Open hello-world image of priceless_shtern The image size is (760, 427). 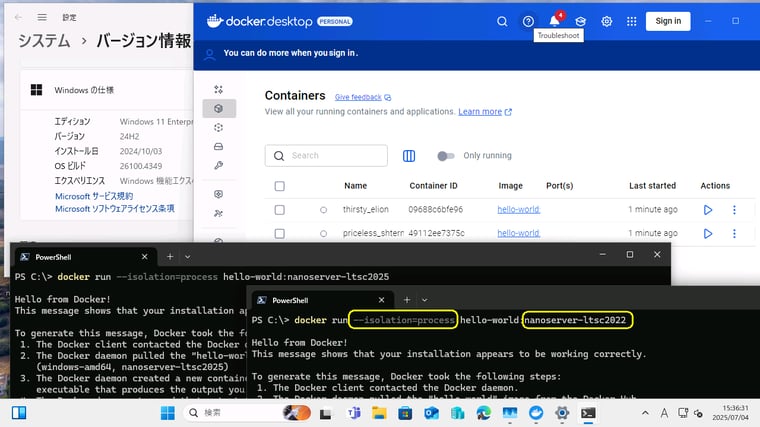[x=519, y=233]
